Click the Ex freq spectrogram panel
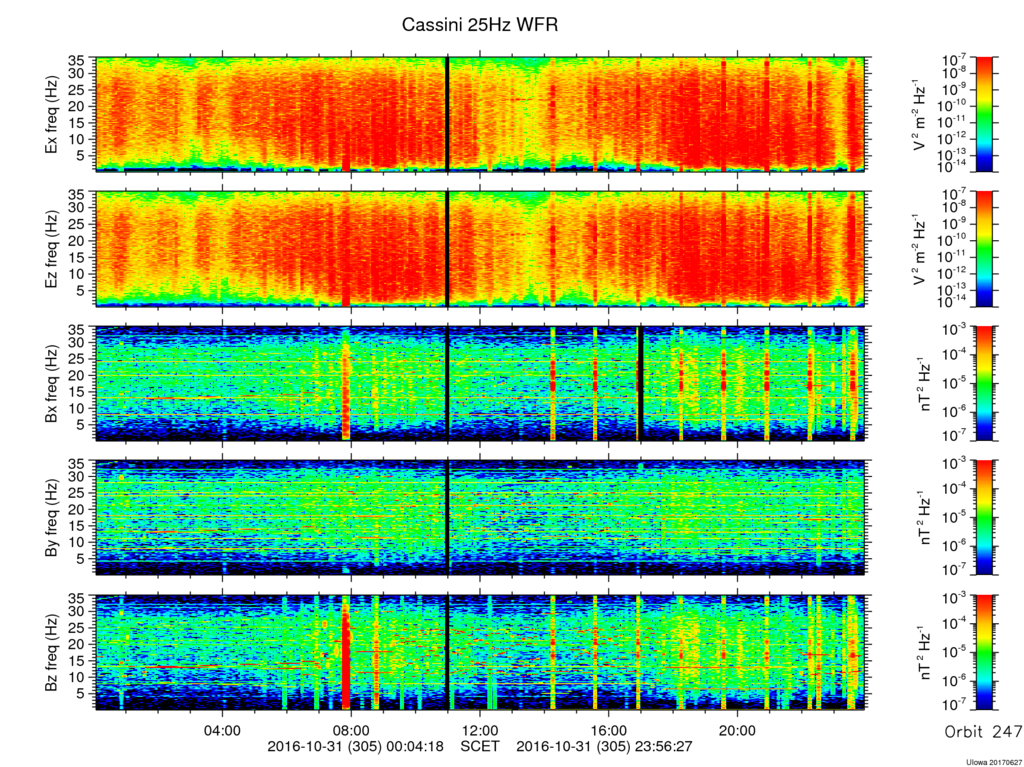 click(481, 114)
